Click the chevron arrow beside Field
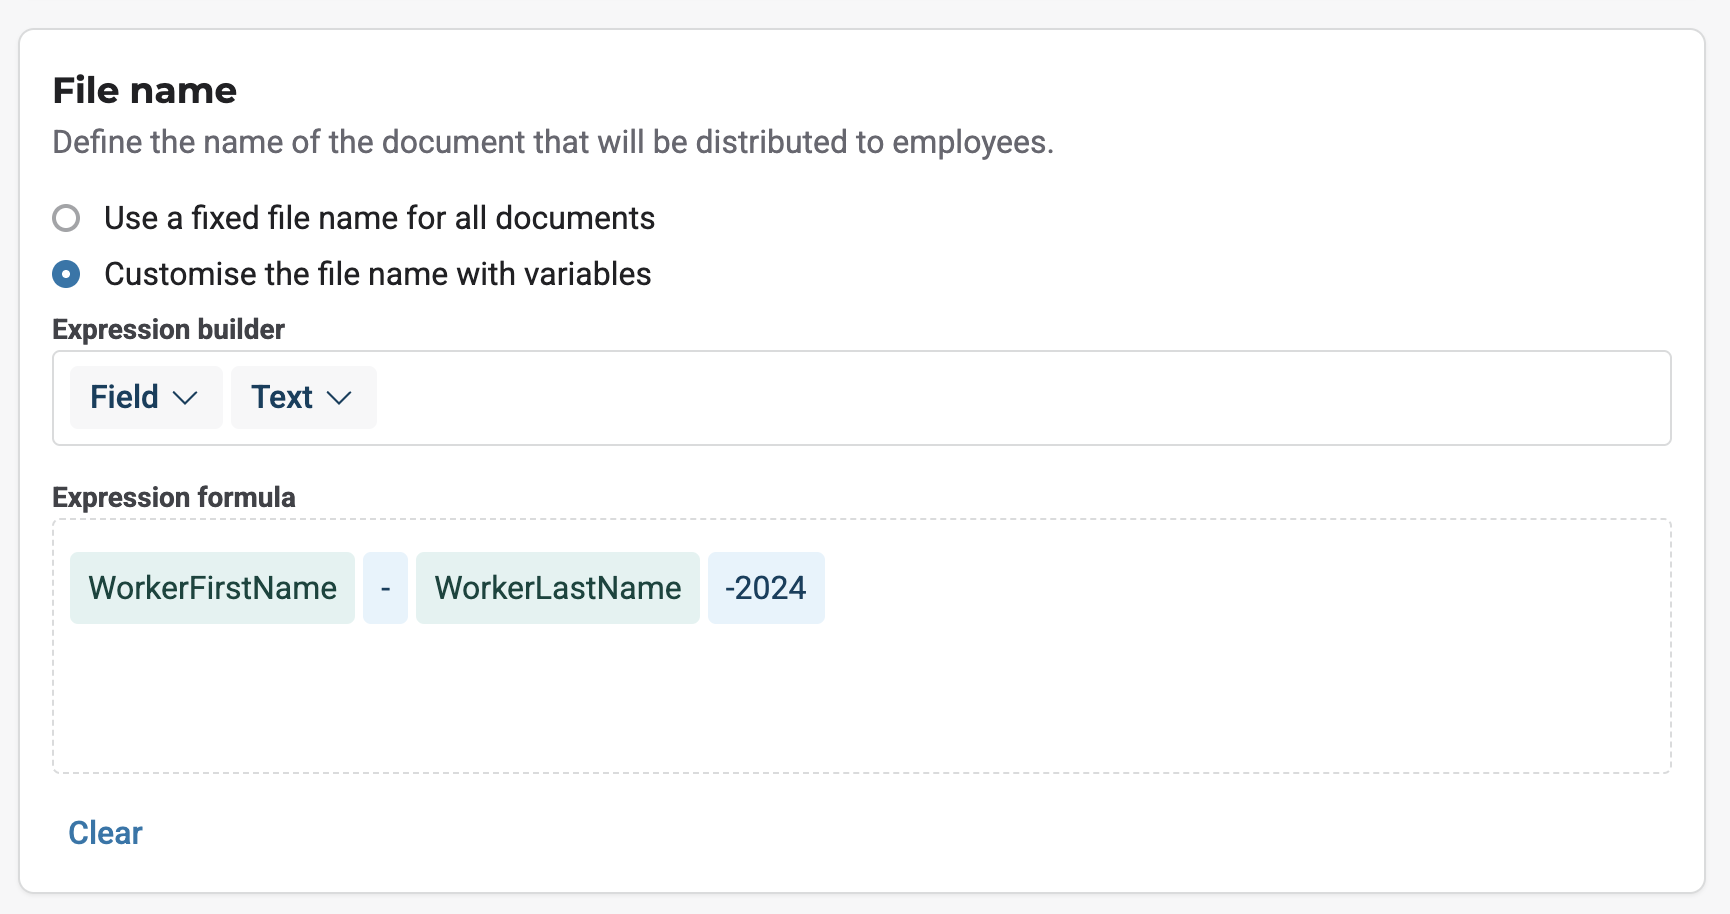 [x=185, y=398]
